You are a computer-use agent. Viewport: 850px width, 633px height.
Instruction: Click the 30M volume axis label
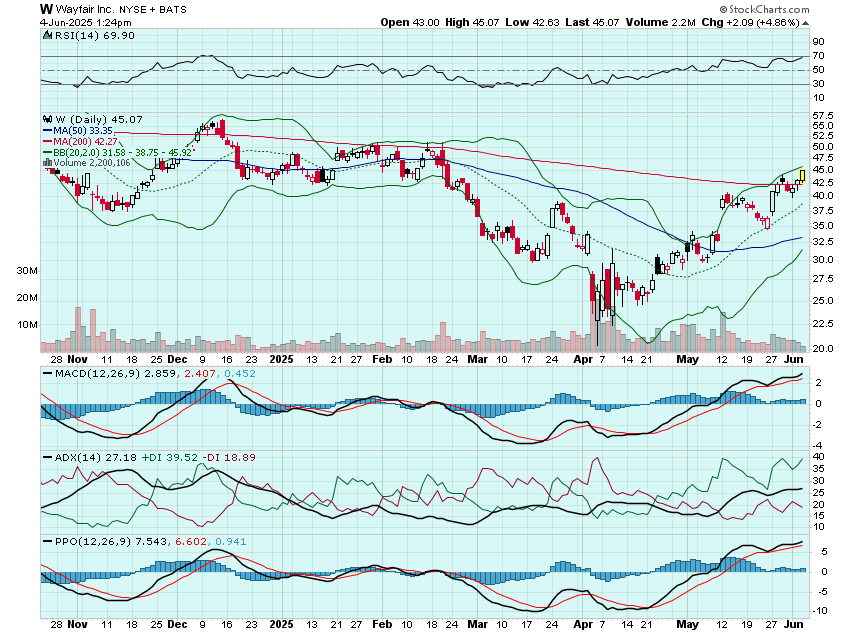(x=27, y=270)
